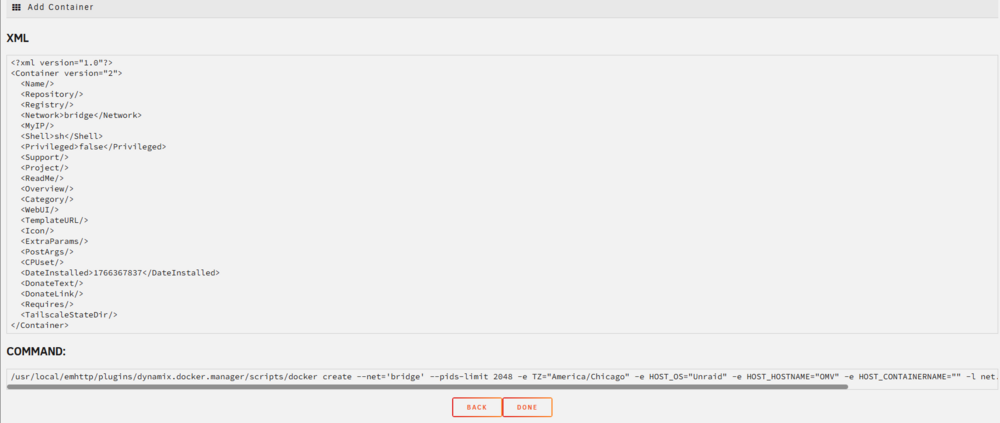Click --pids-limit 2048 in the command
This screenshot has width=1000, height=423.
click(x=469, y=376)
